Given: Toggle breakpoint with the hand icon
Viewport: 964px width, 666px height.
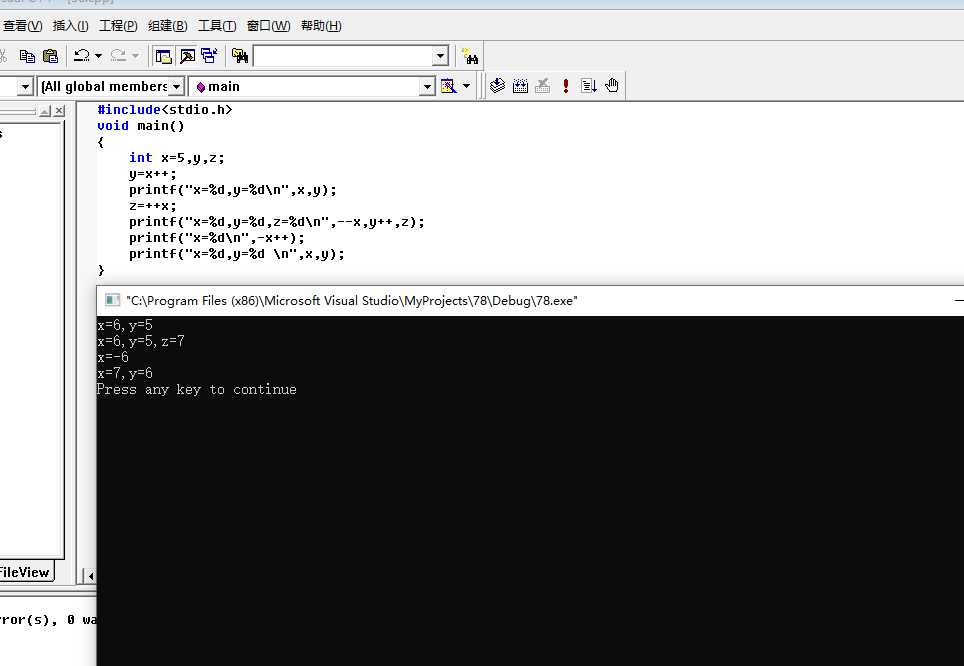Looking at the screenshot, I should coord(612,85).
